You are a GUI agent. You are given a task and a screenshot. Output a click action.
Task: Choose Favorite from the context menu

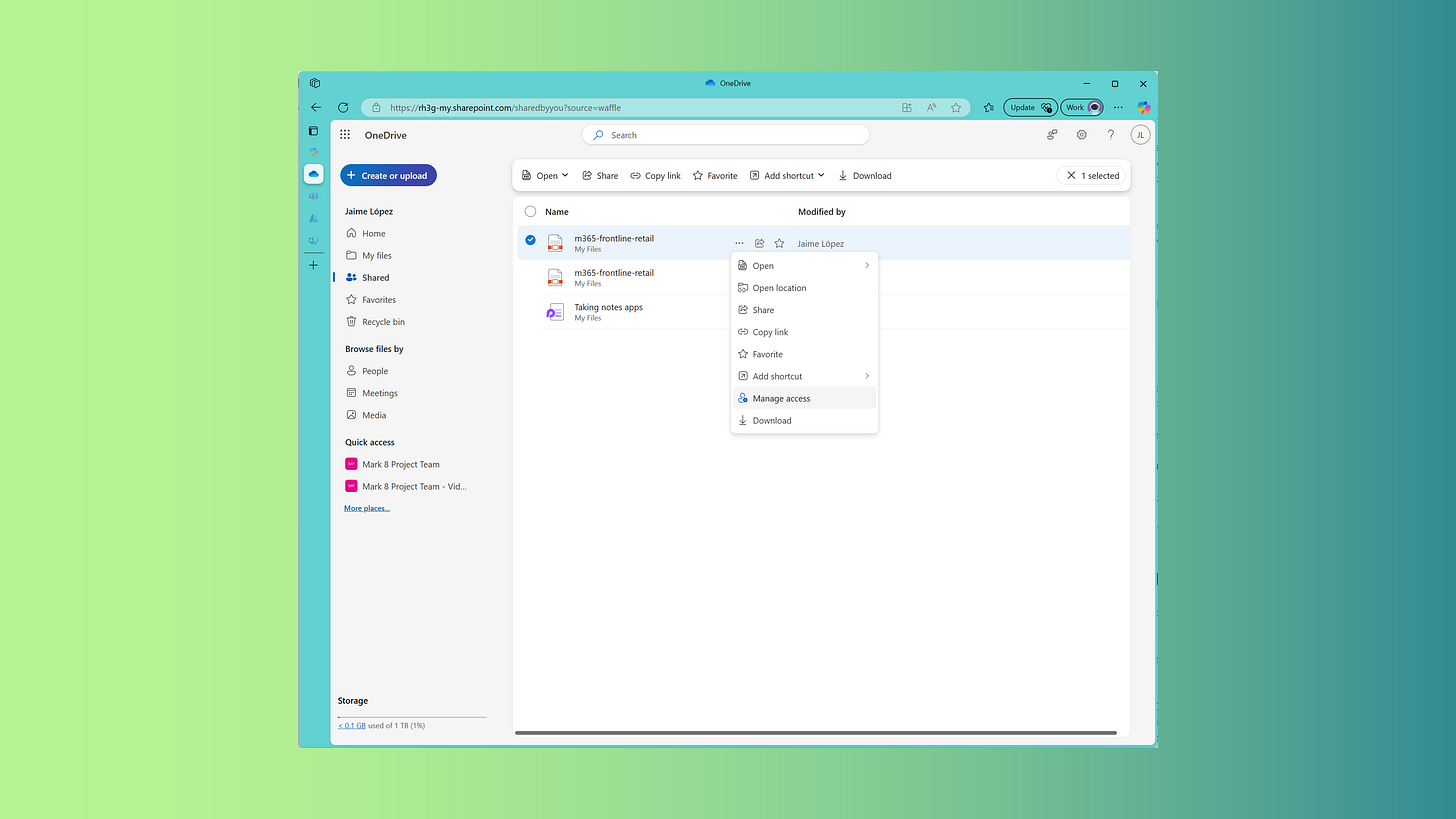pos(804,354)
